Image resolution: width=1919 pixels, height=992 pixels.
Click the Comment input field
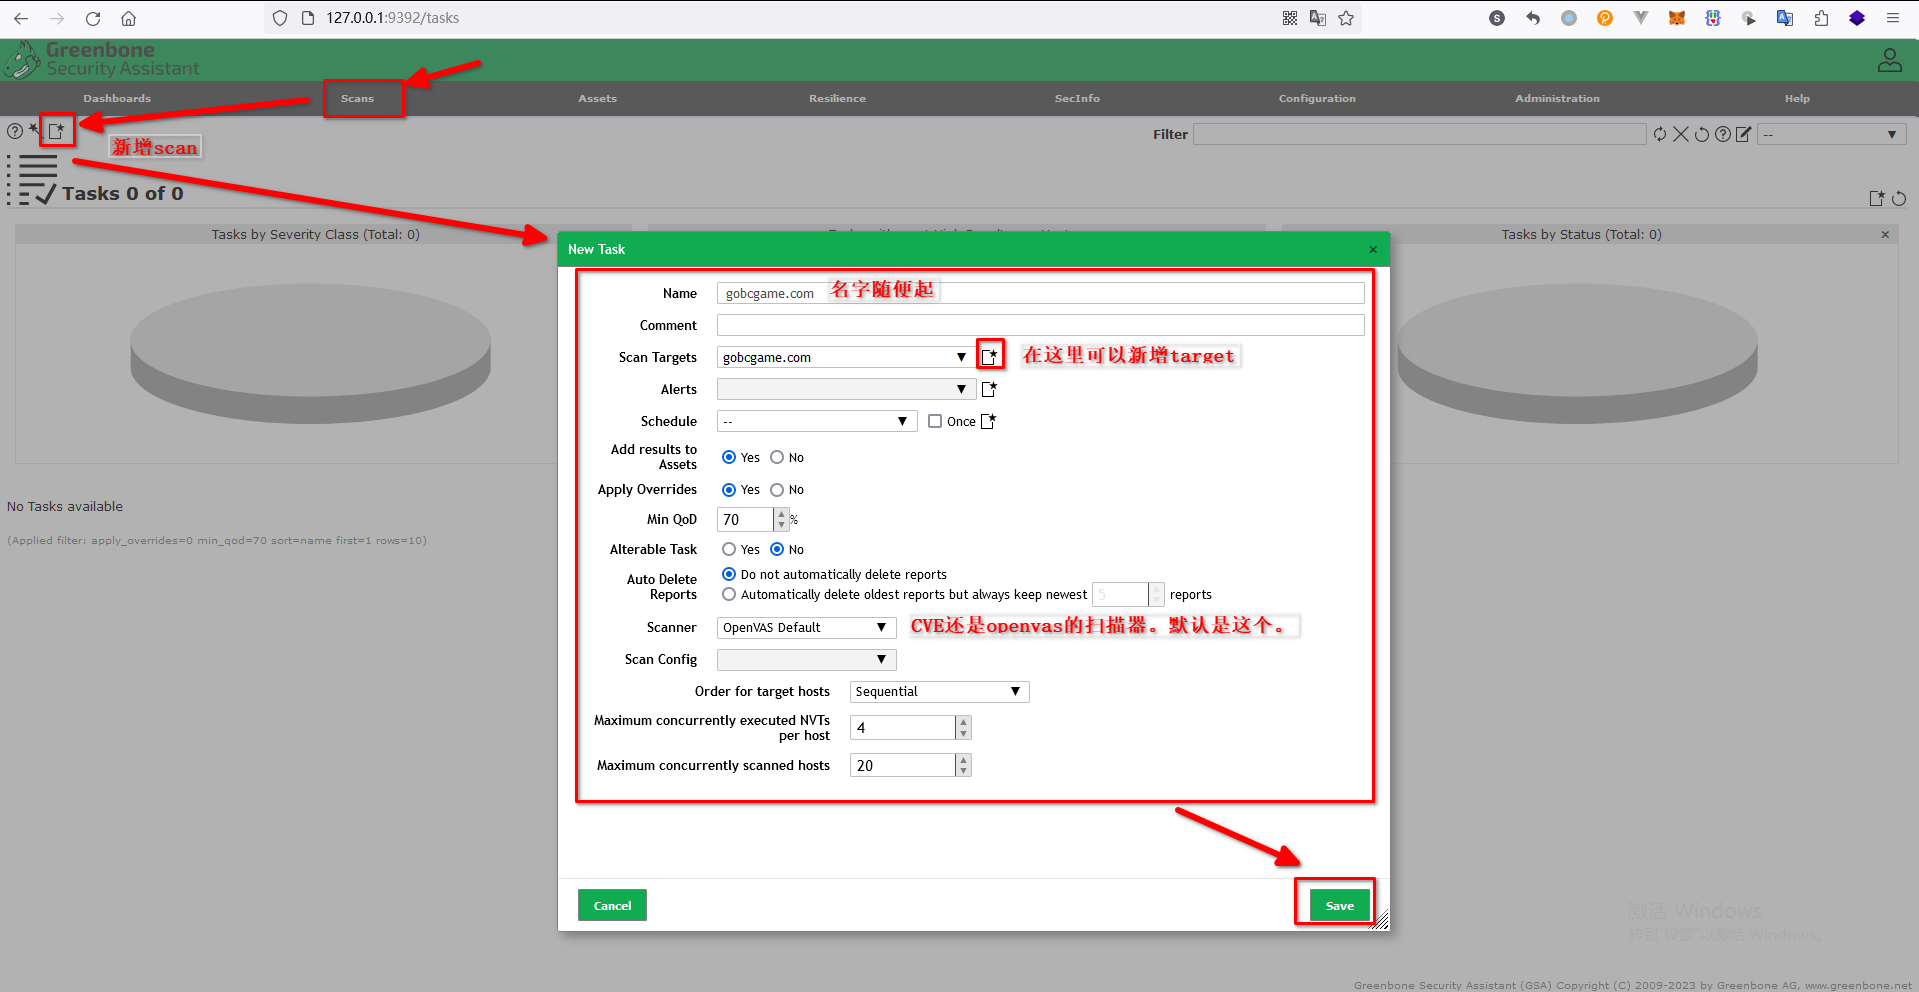1040,325
